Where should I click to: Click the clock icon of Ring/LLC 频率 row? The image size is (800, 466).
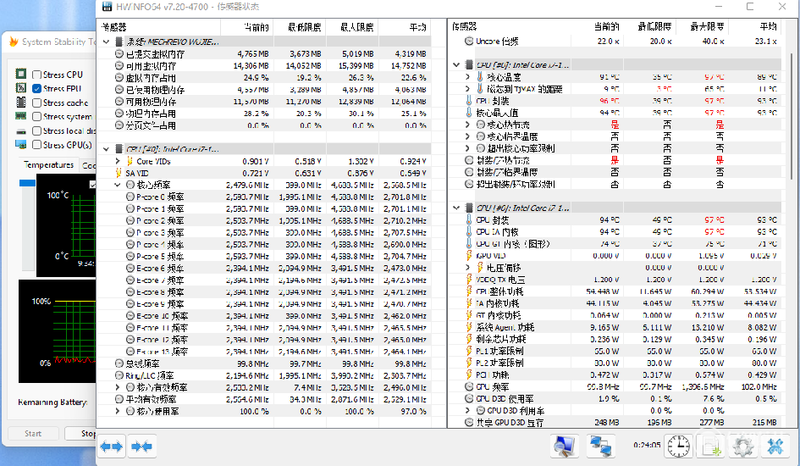point(119,375)
